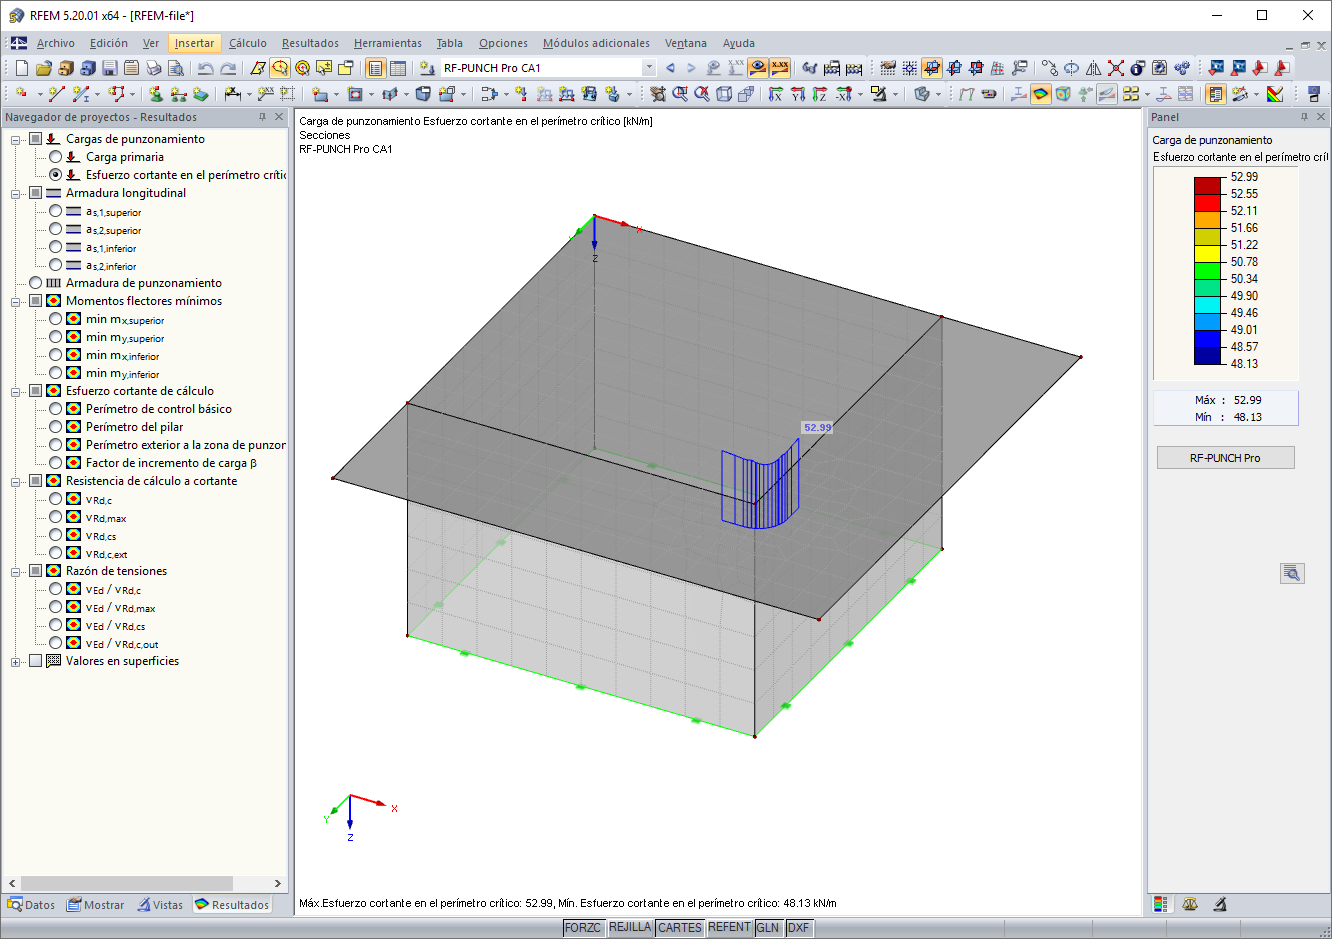Select the Carga primaria radio button
1332x939 pixels.
point(55,157)
